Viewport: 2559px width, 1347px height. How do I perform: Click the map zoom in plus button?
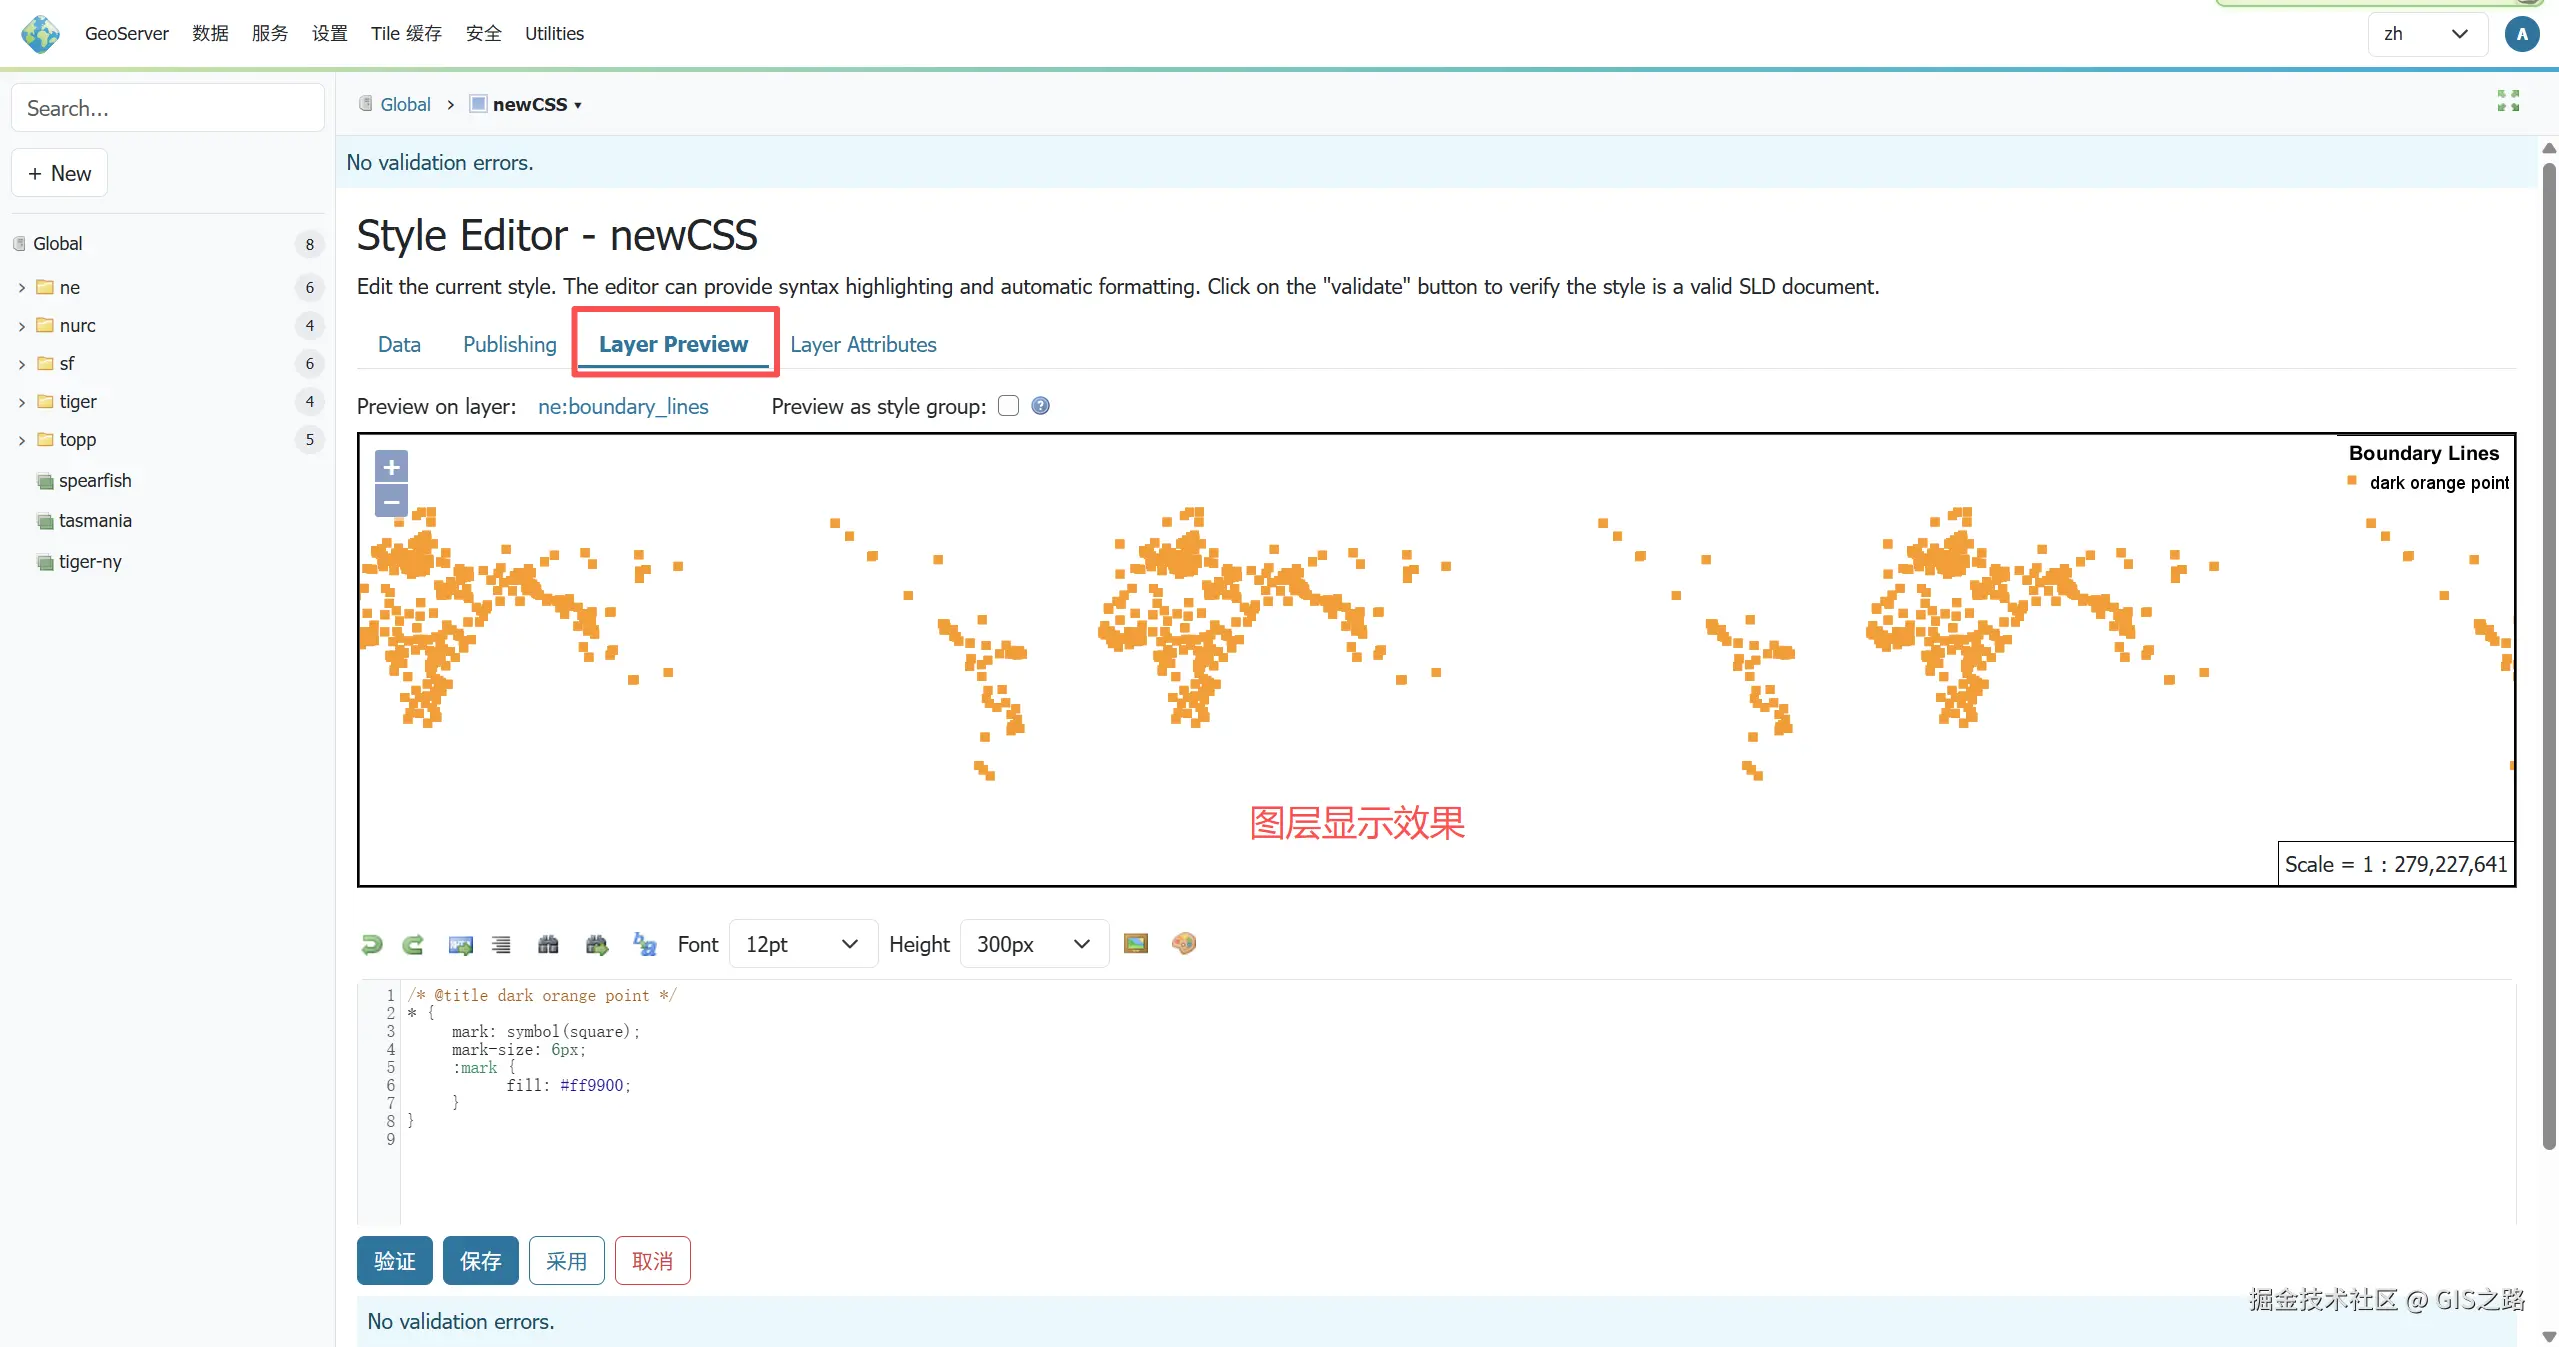[391, 467]
